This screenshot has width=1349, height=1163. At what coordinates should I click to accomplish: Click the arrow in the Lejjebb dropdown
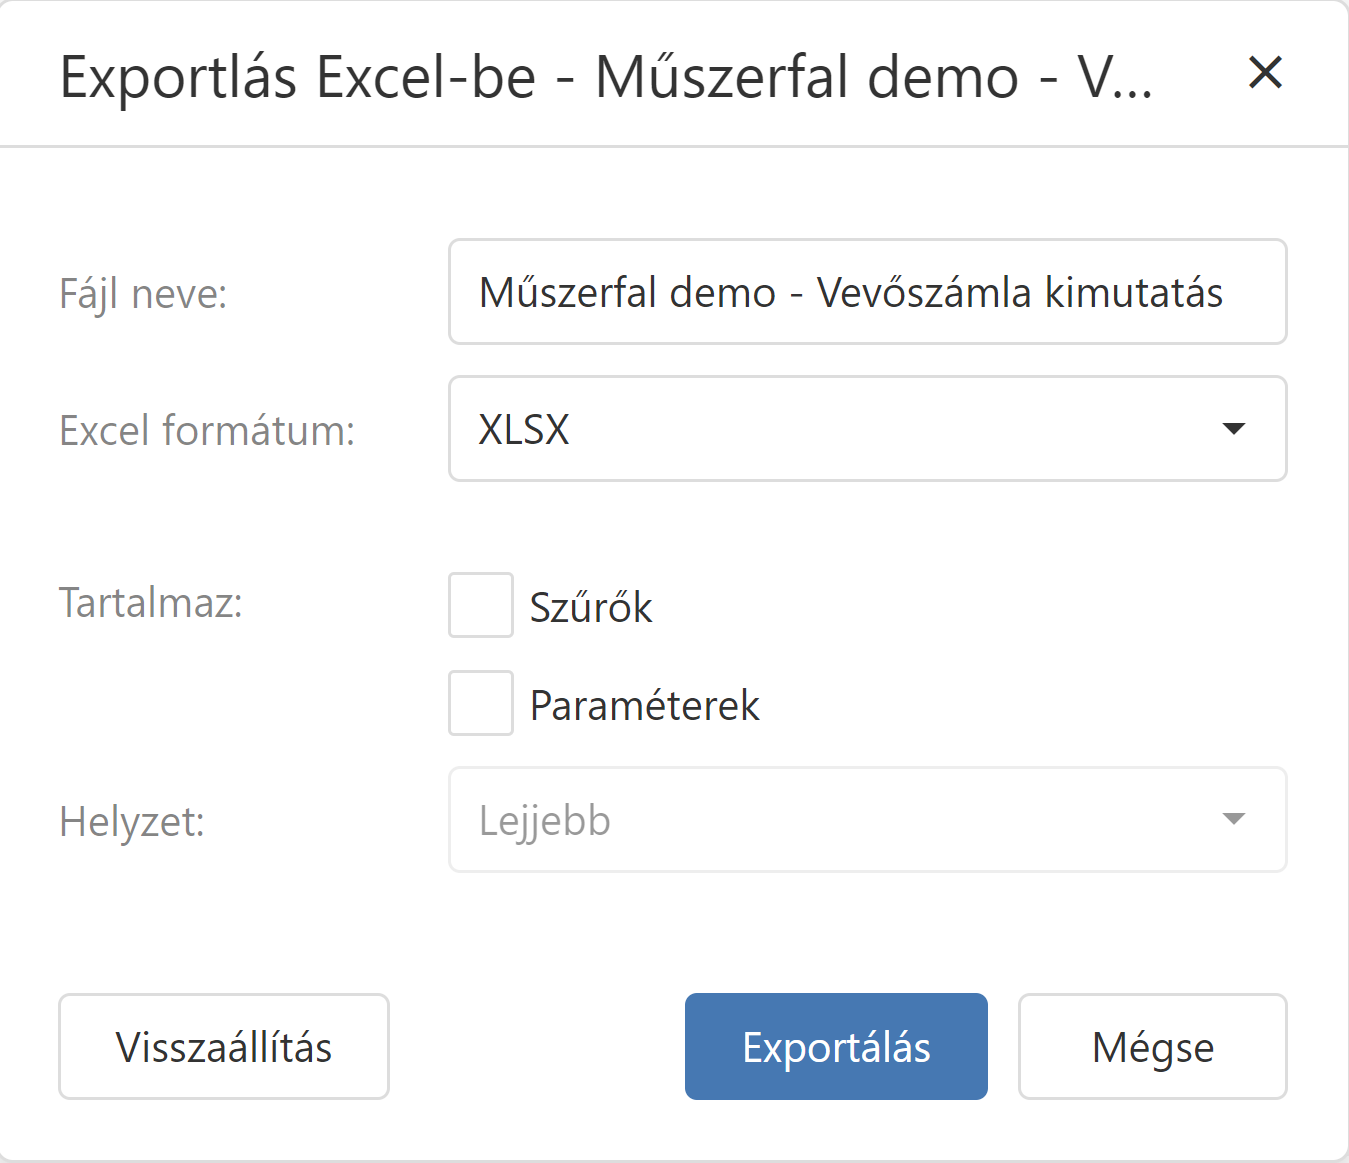[1234, 819]
